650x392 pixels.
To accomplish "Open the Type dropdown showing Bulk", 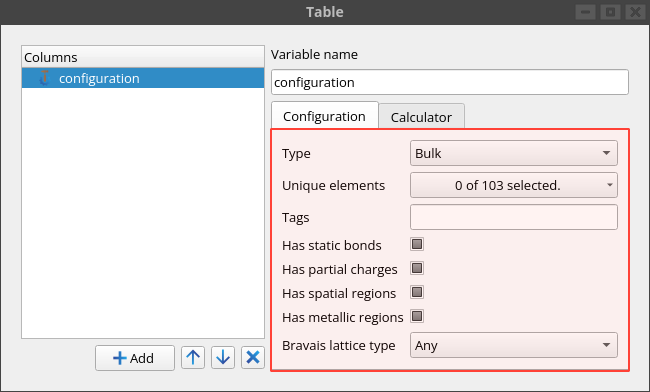I will [x=514, y=153].
